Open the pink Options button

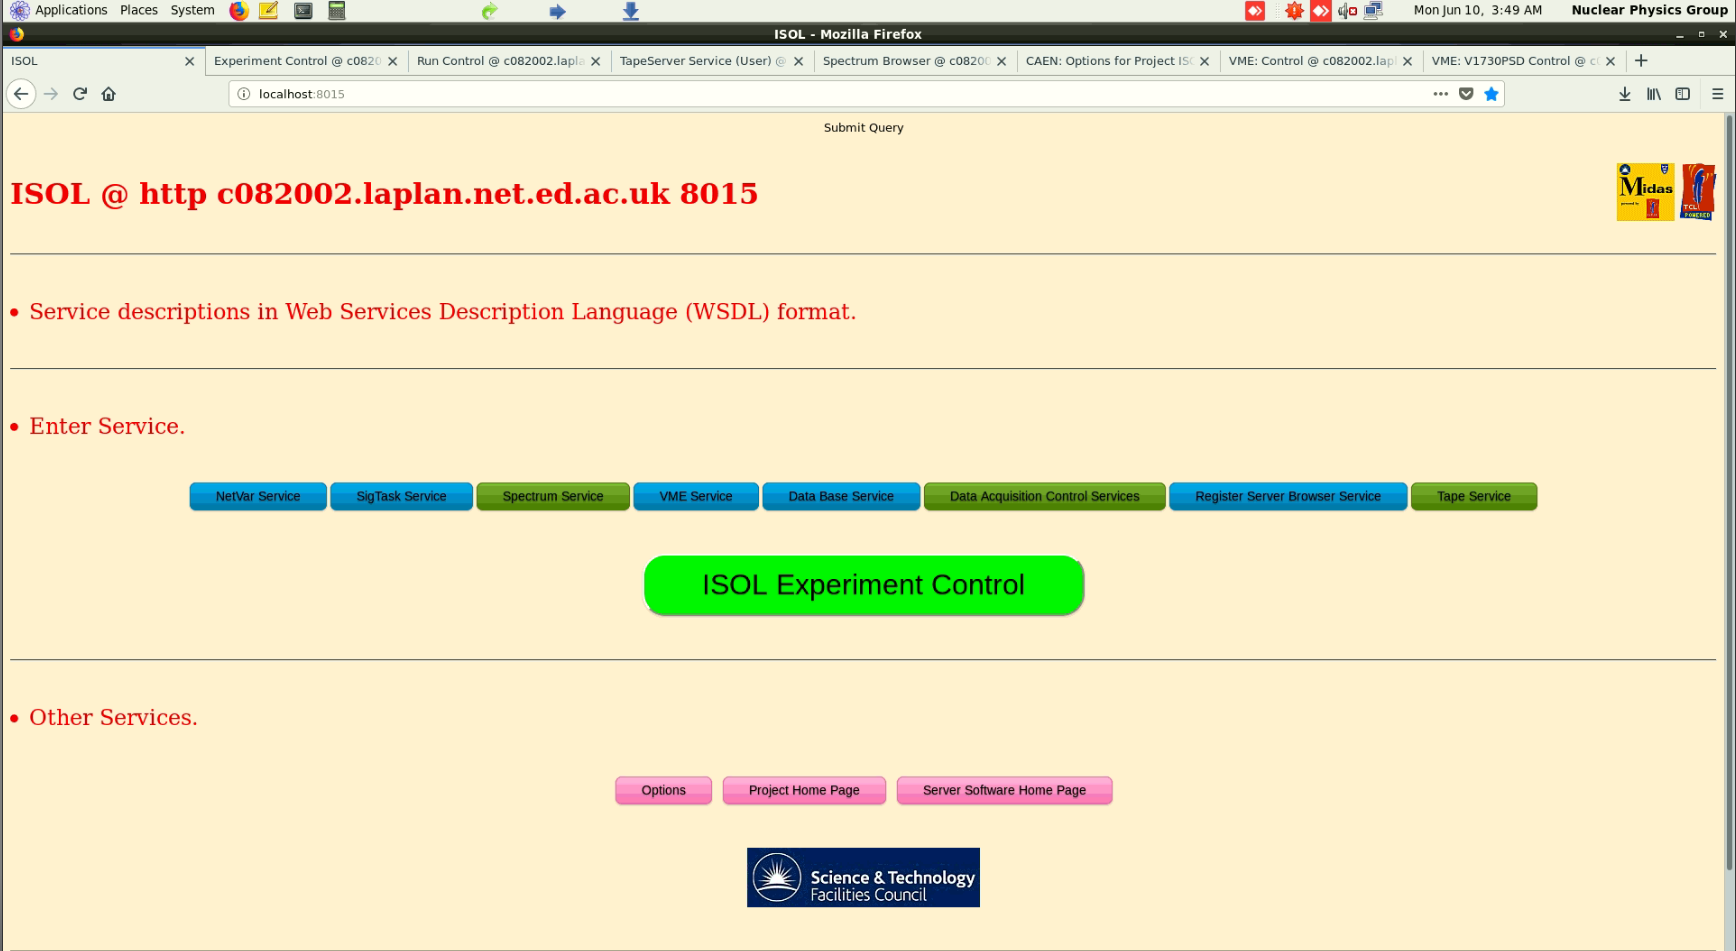coord(663,791)
